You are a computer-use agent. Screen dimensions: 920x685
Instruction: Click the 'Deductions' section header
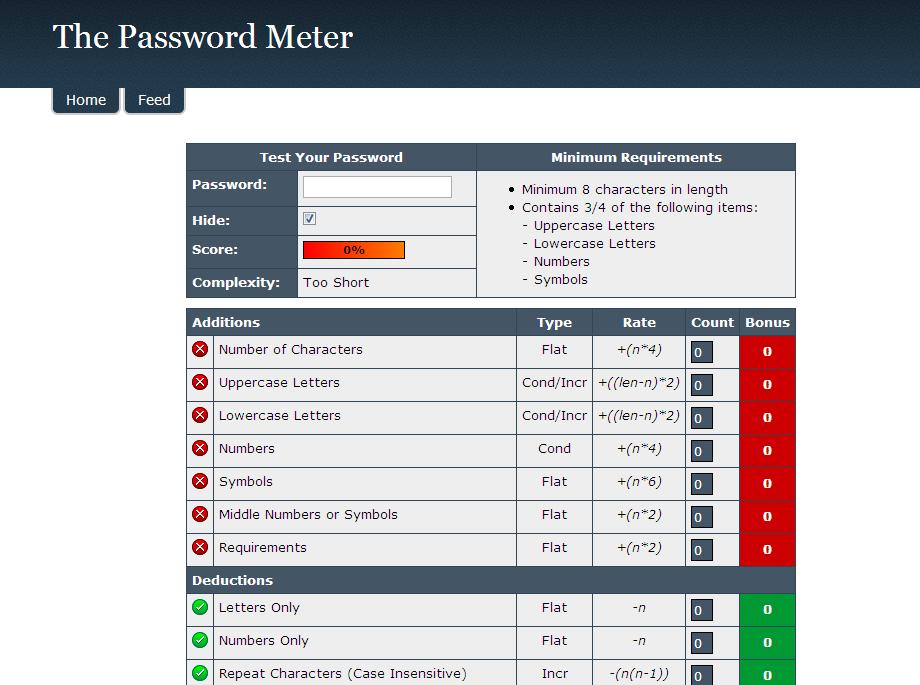[x=232, y=580]
